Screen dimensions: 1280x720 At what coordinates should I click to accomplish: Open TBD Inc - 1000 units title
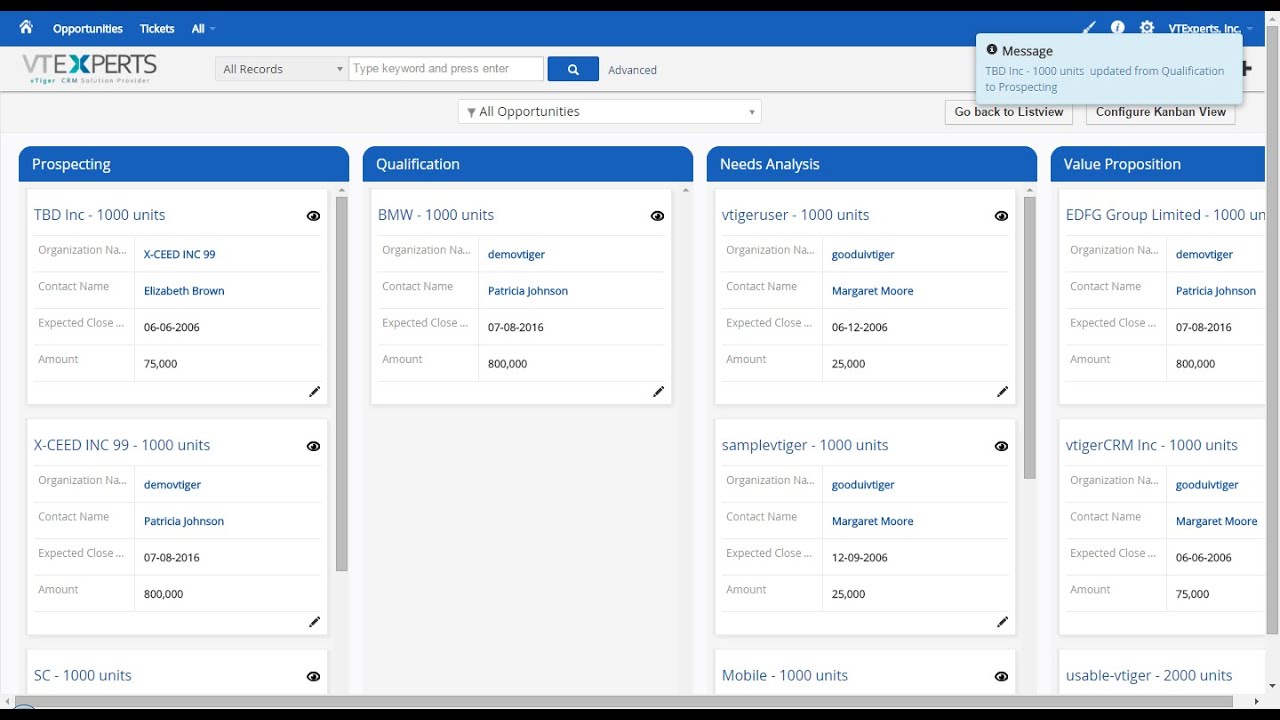pos(100,215)
